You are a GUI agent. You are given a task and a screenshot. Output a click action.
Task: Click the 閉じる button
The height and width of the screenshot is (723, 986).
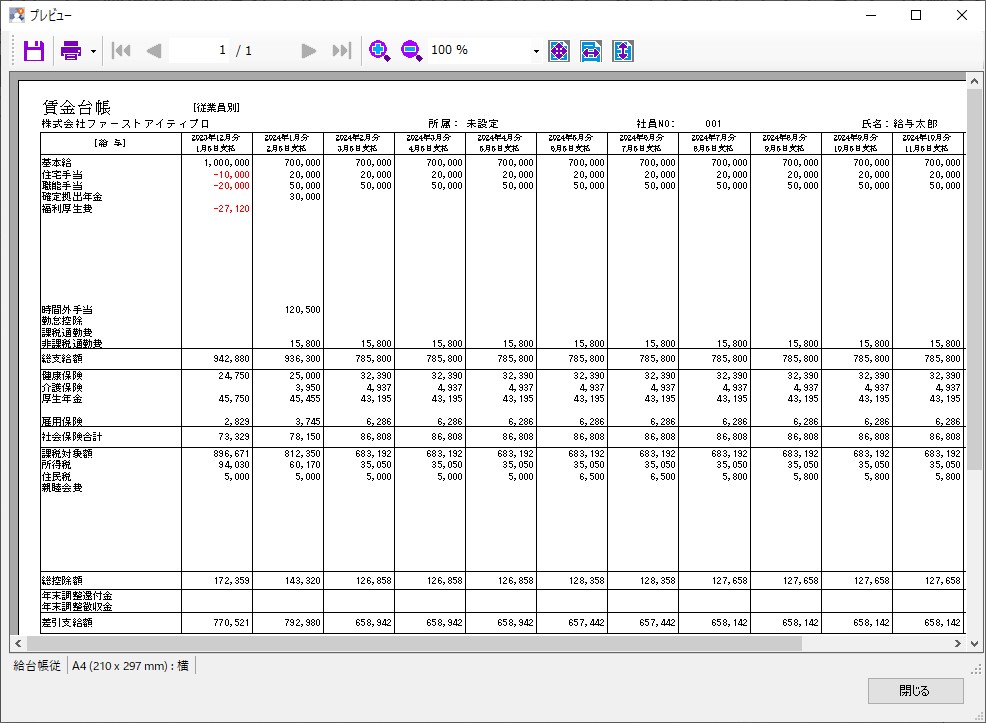[915, 690]
